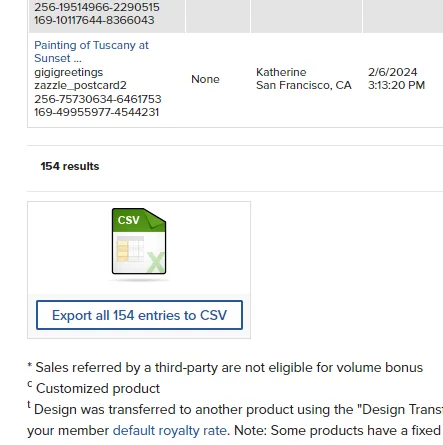Open Painting of Tuscany at Sunset link
The image size is (443, 445).
pos(91,52)
